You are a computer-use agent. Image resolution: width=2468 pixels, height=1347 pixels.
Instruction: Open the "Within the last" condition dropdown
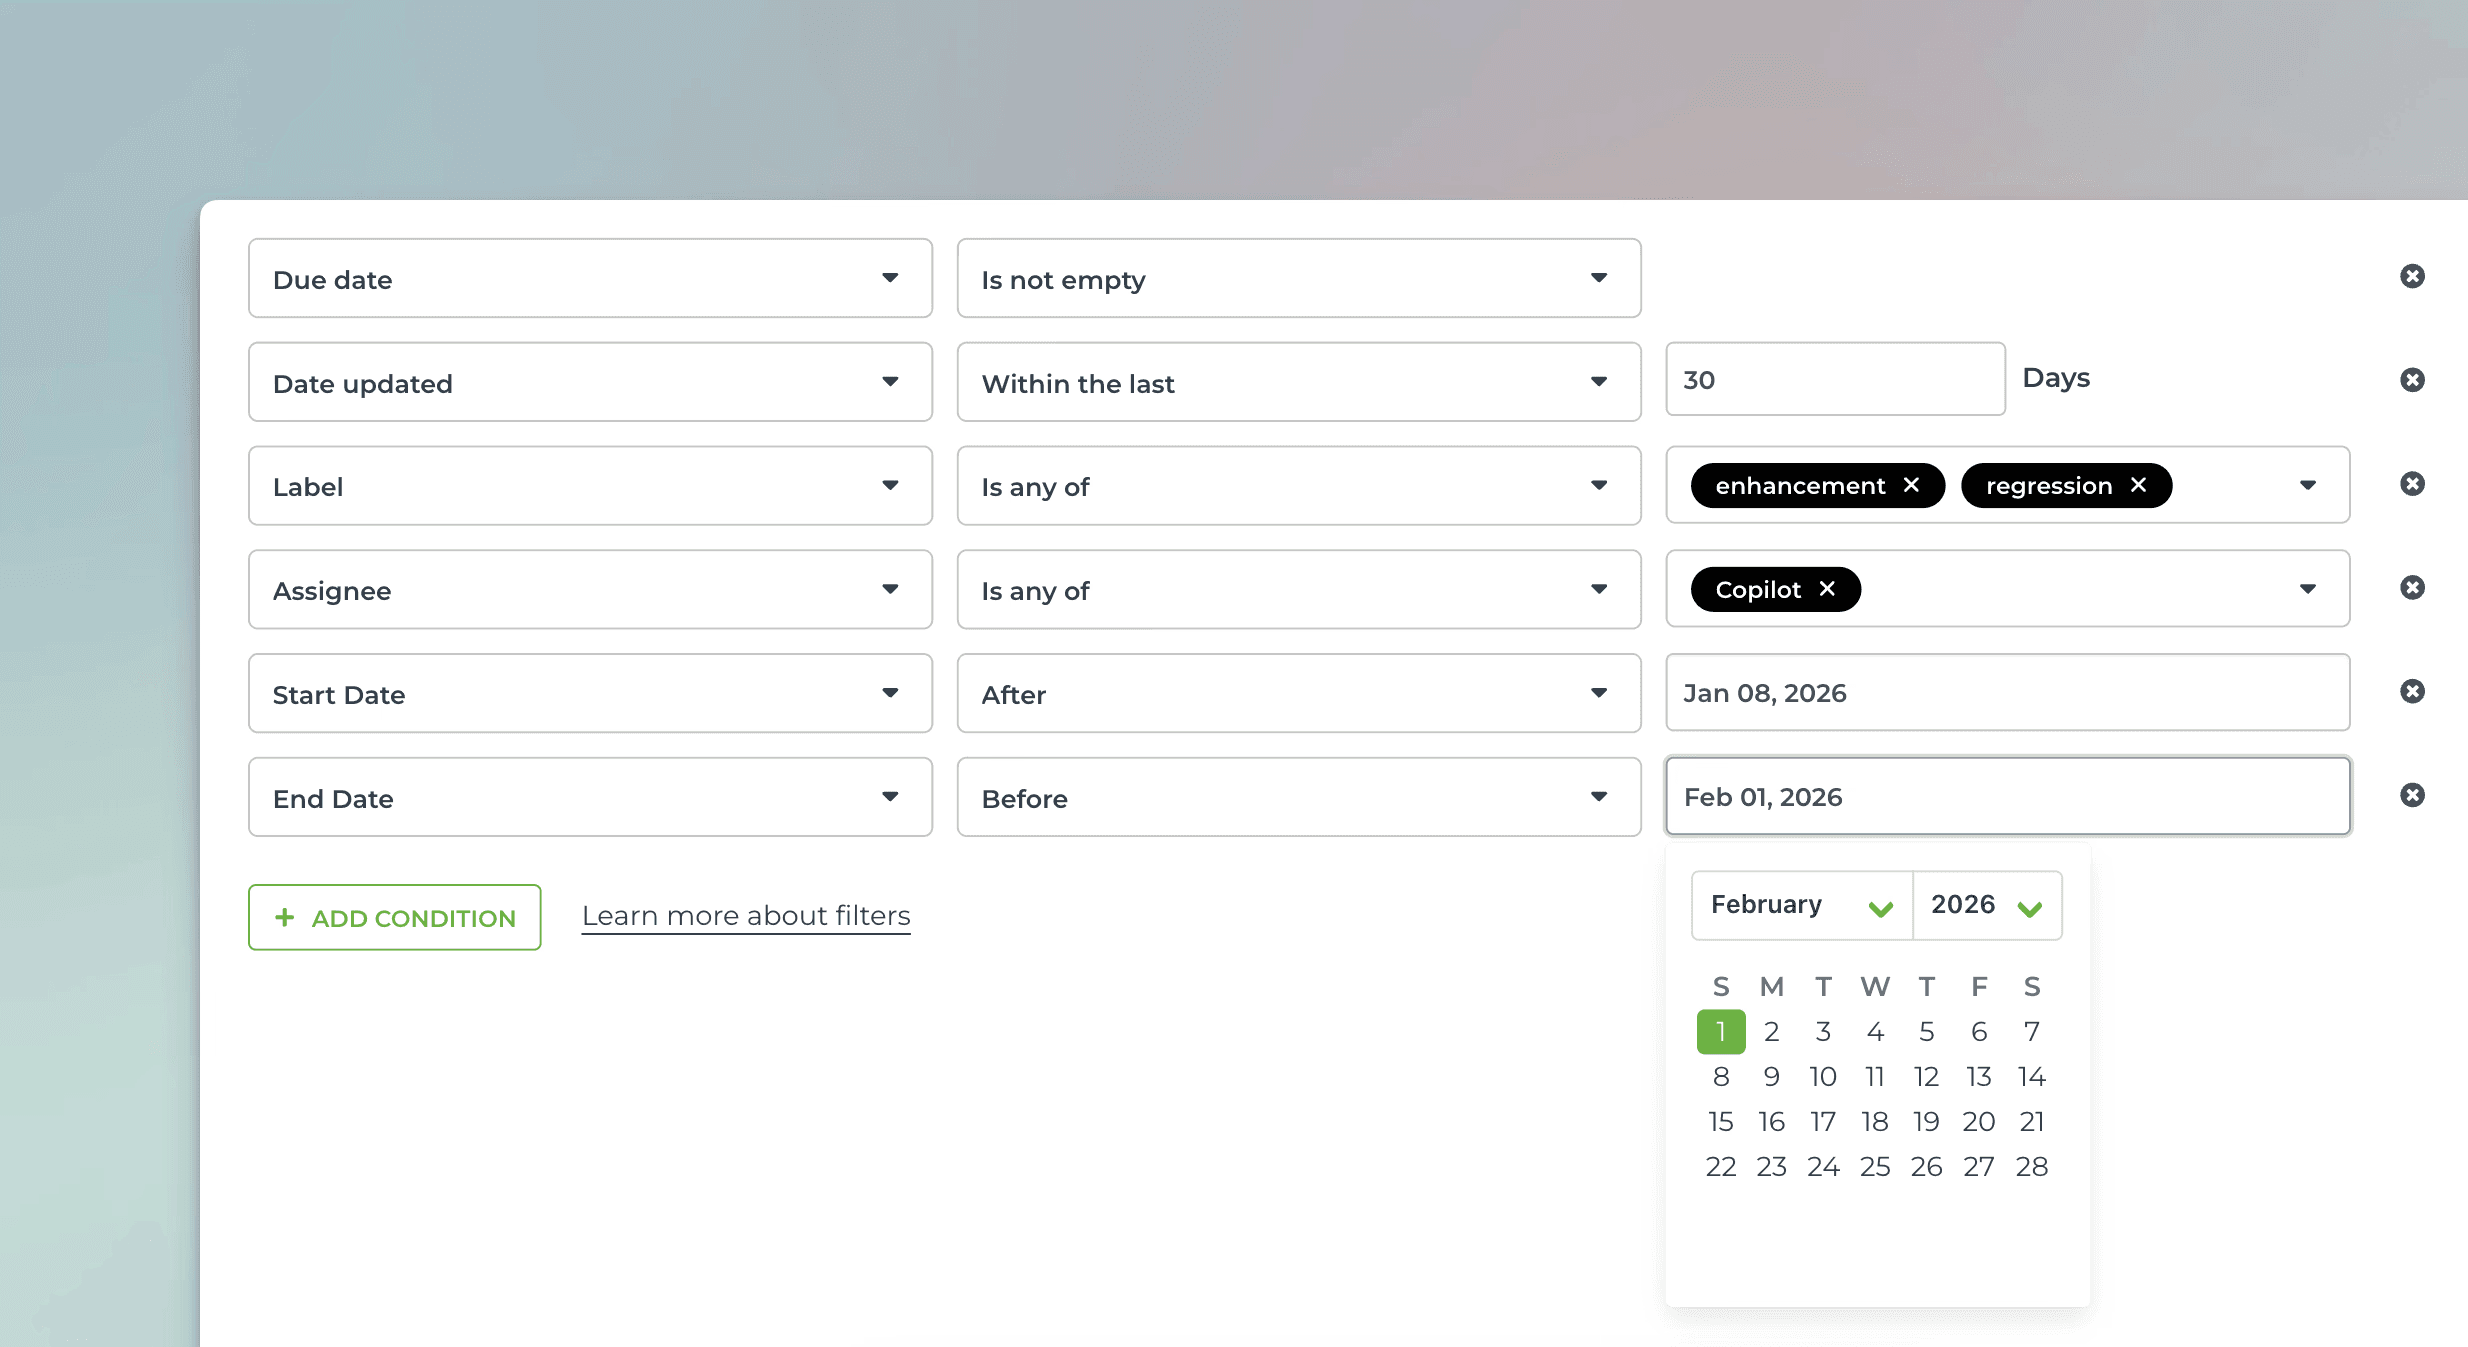click(1598, 382)
